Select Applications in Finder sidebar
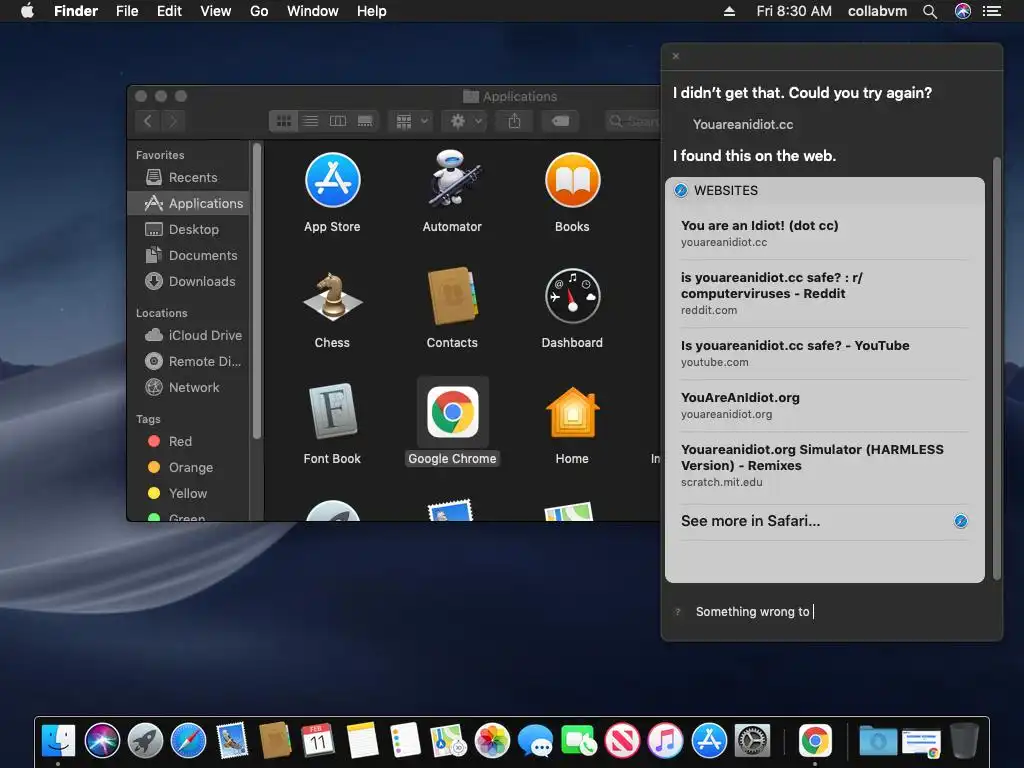 (188, 203)
